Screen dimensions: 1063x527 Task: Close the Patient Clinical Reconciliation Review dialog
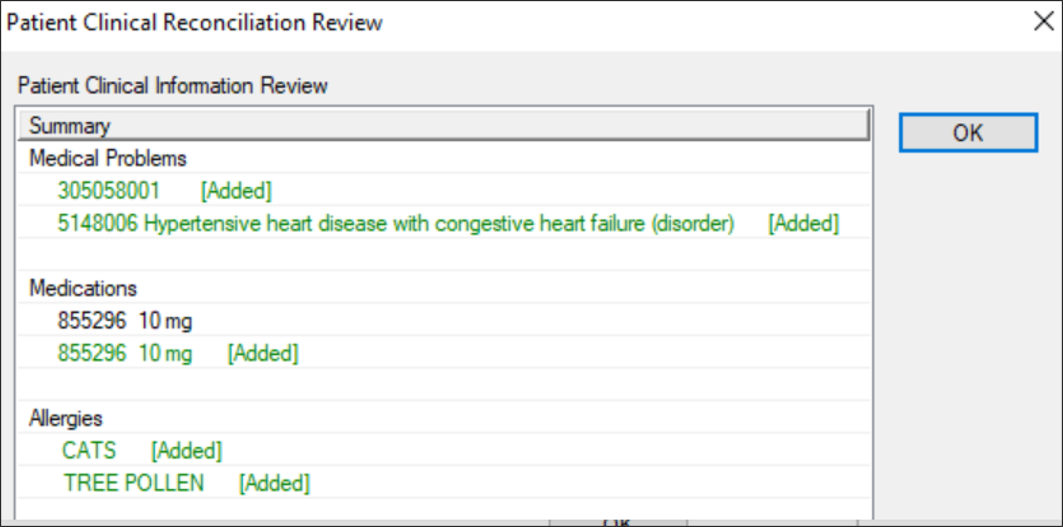[1042, 23]
